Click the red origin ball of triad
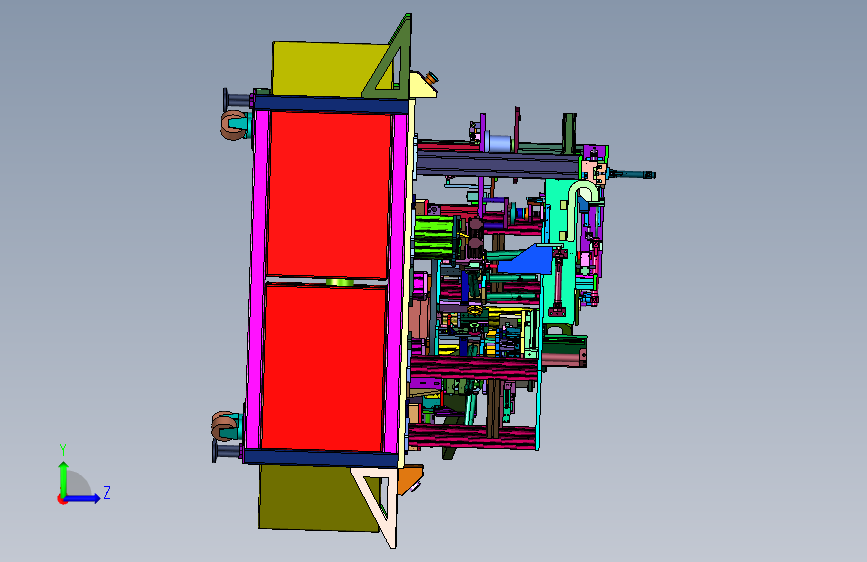 coord(61,499)
